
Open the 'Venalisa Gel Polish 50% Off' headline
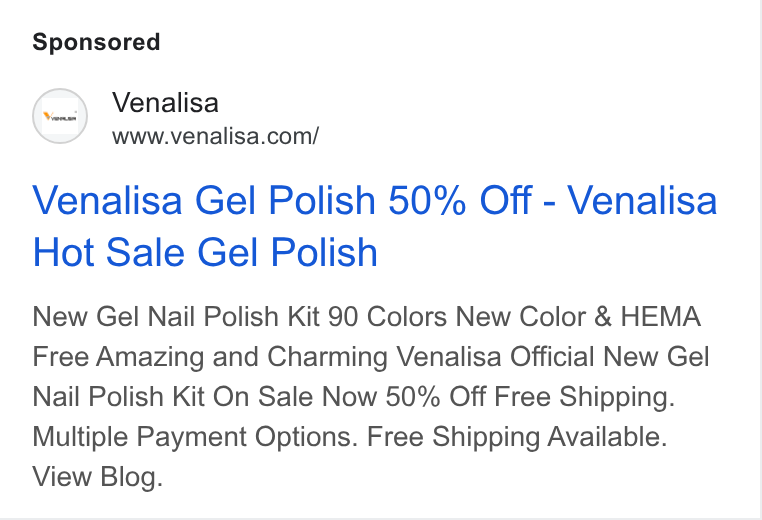click(x=282, y=200)
